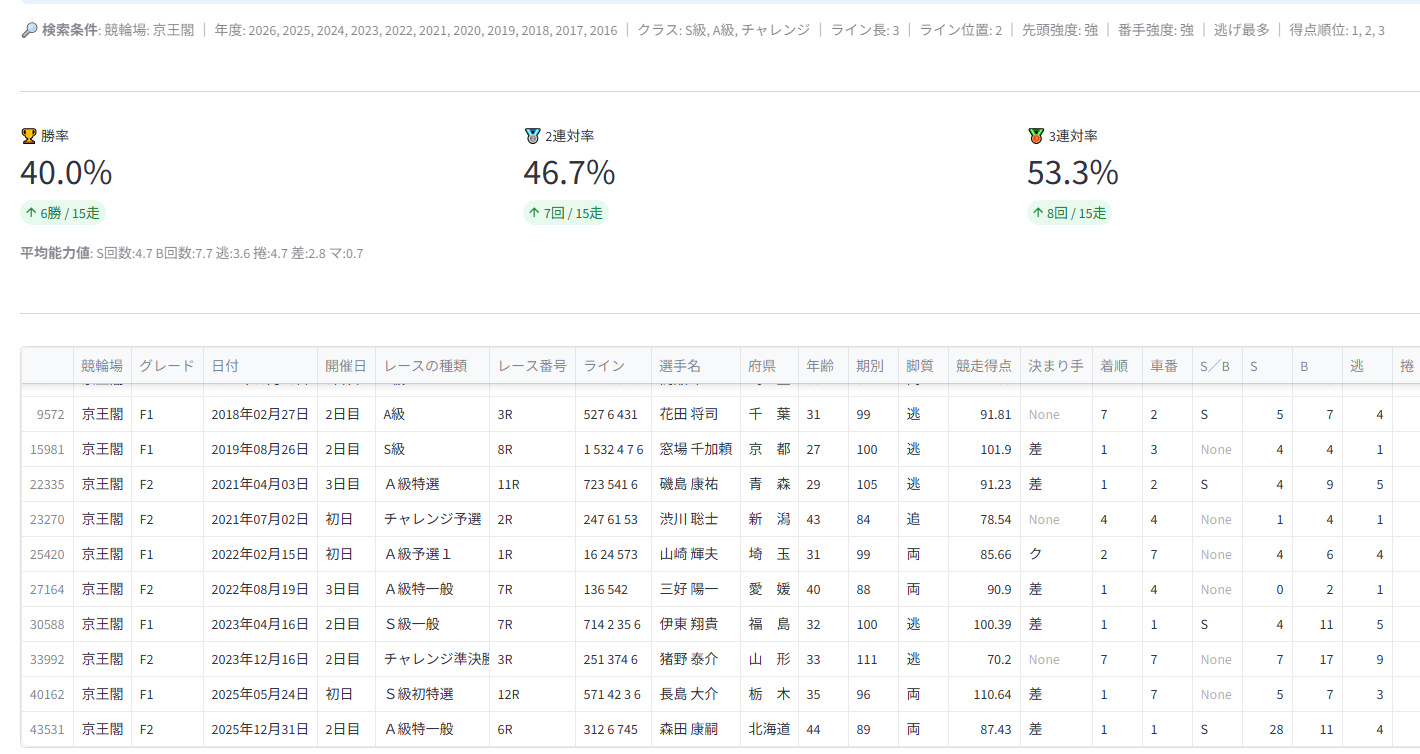Click the bronze medal icon beside 3連対率
This screenshot has width=1420, height=754.
point(1036,136)
